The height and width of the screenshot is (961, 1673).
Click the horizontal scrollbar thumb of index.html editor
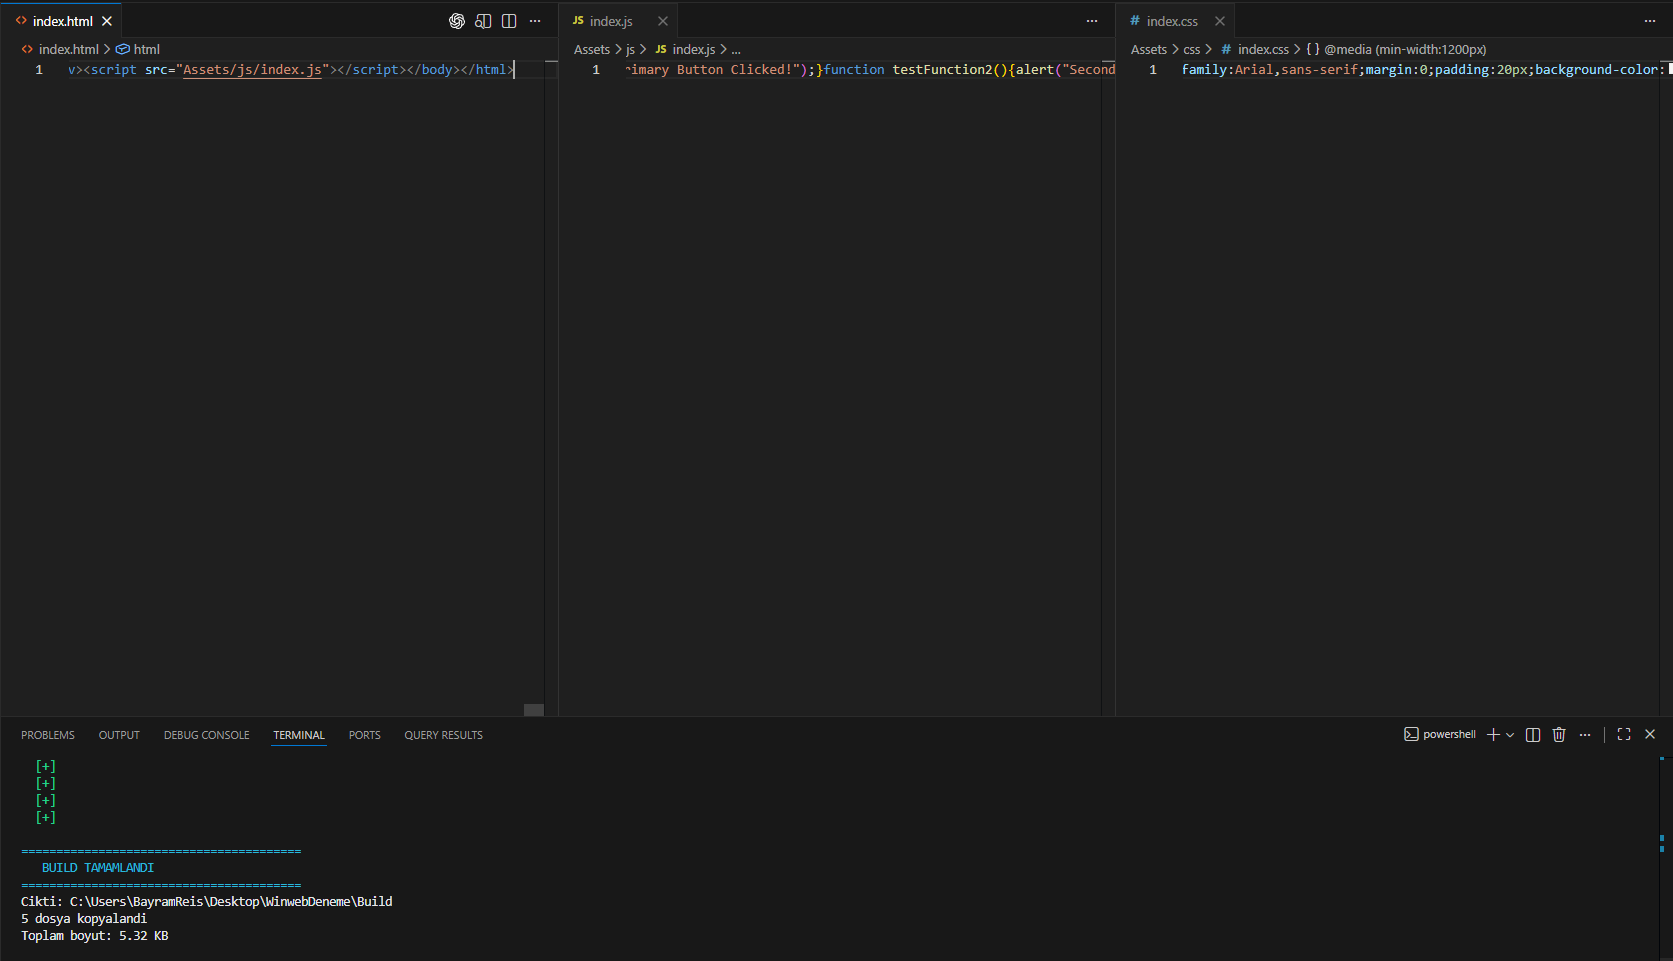click(534, 710)
